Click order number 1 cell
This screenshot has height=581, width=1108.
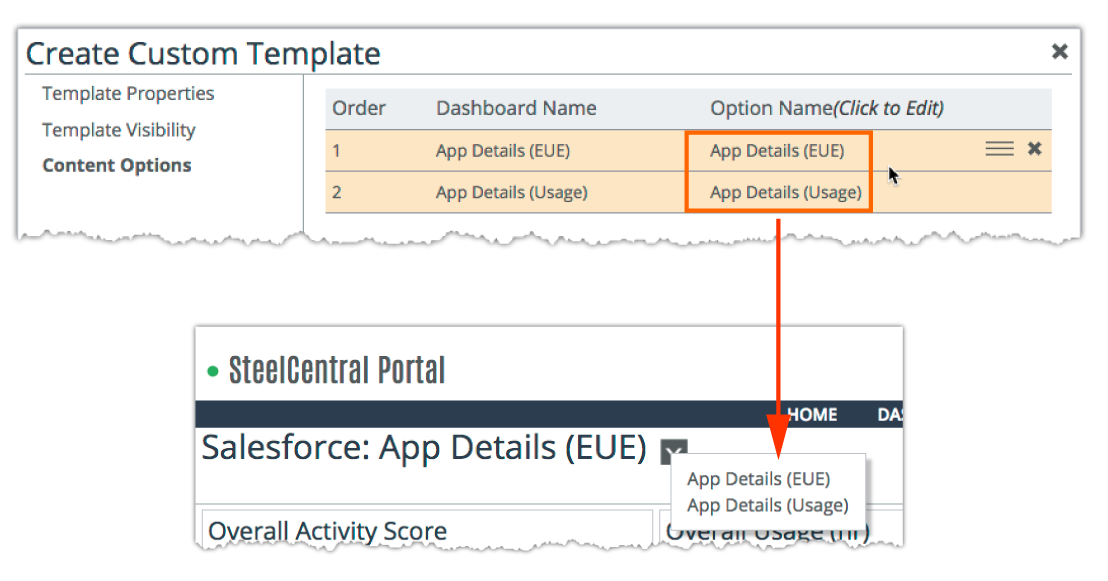tap(336, 151)
